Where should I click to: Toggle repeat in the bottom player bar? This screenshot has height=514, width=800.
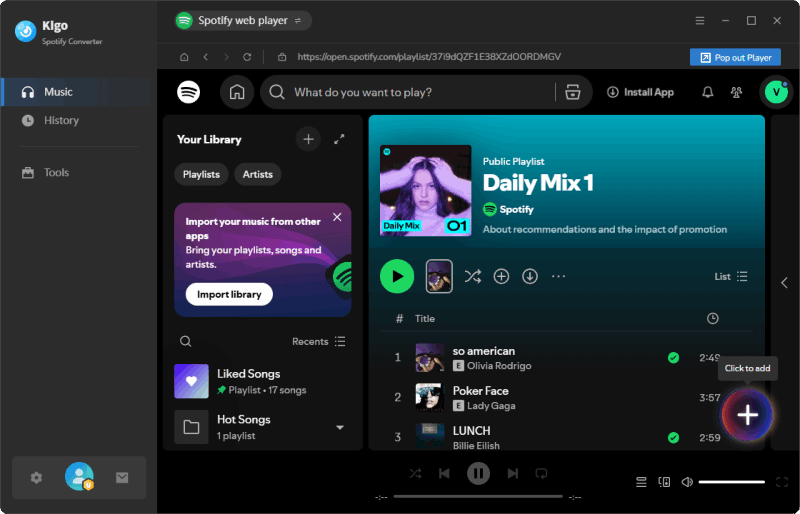[541, 474]
